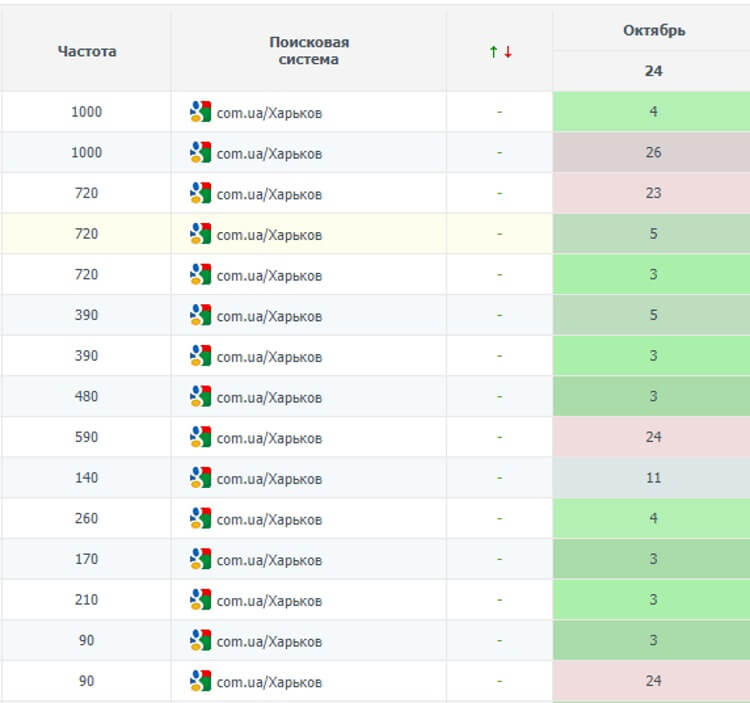750x703 pixels.
Task: Click the Google icon in the 170 frequency row
Action: 200,559
